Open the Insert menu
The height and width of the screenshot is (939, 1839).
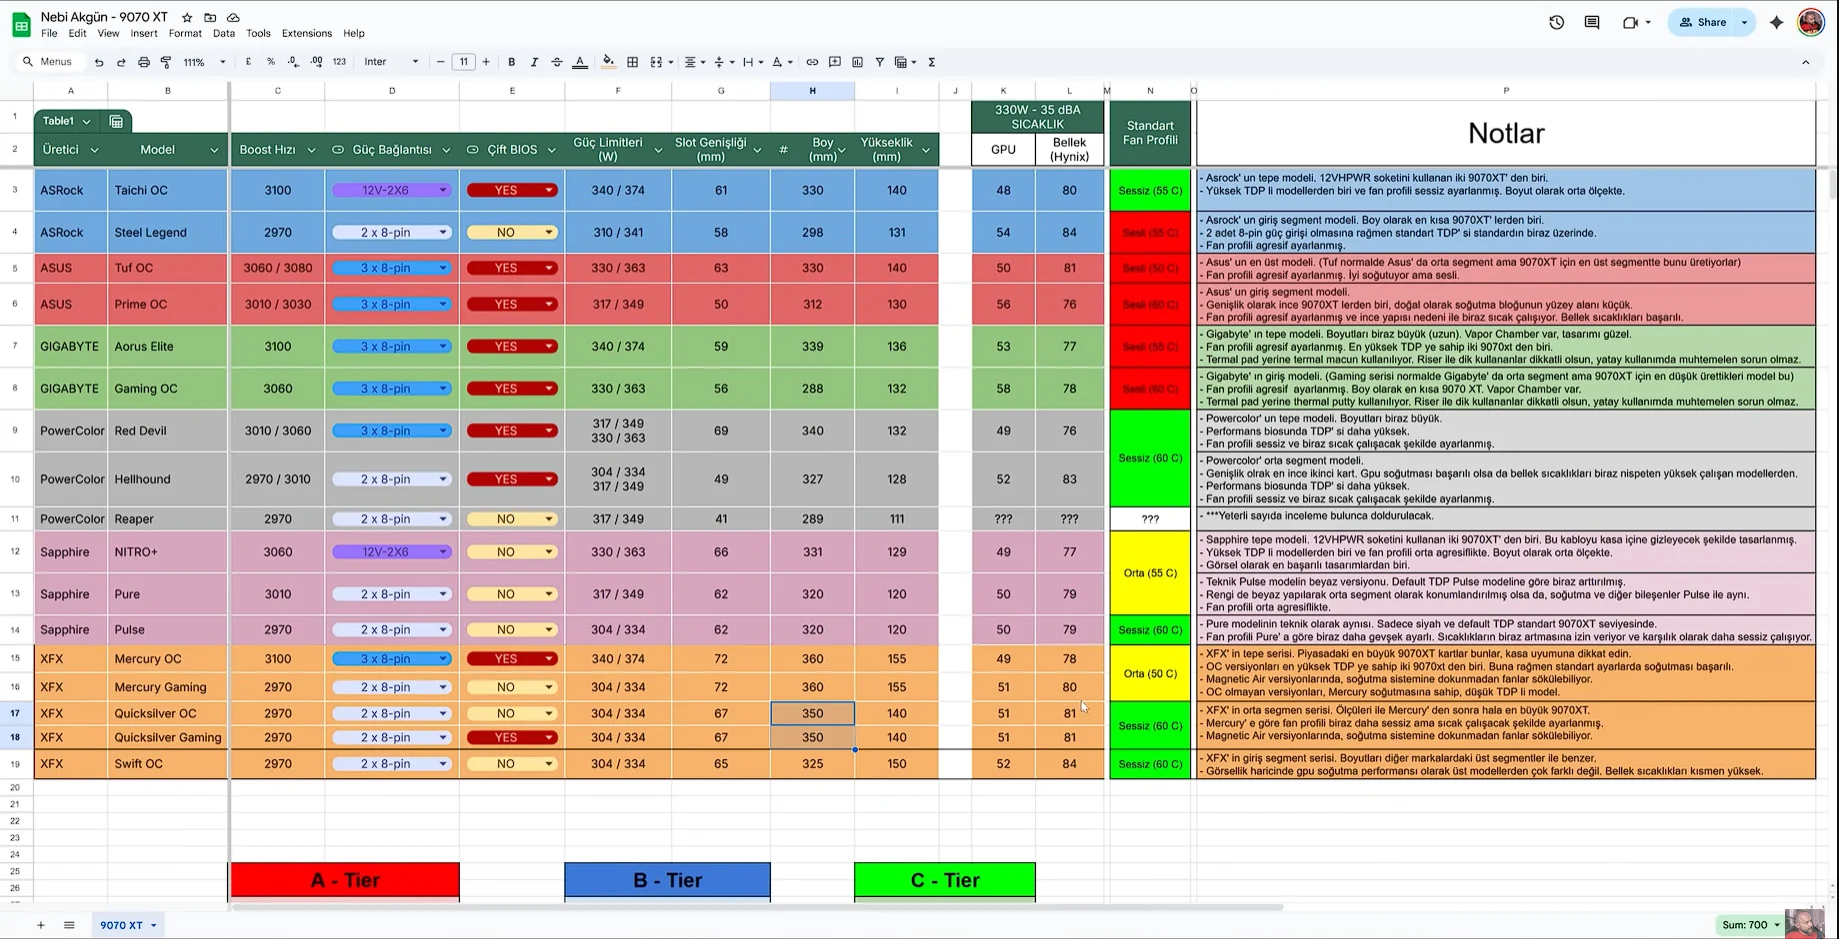144,33
